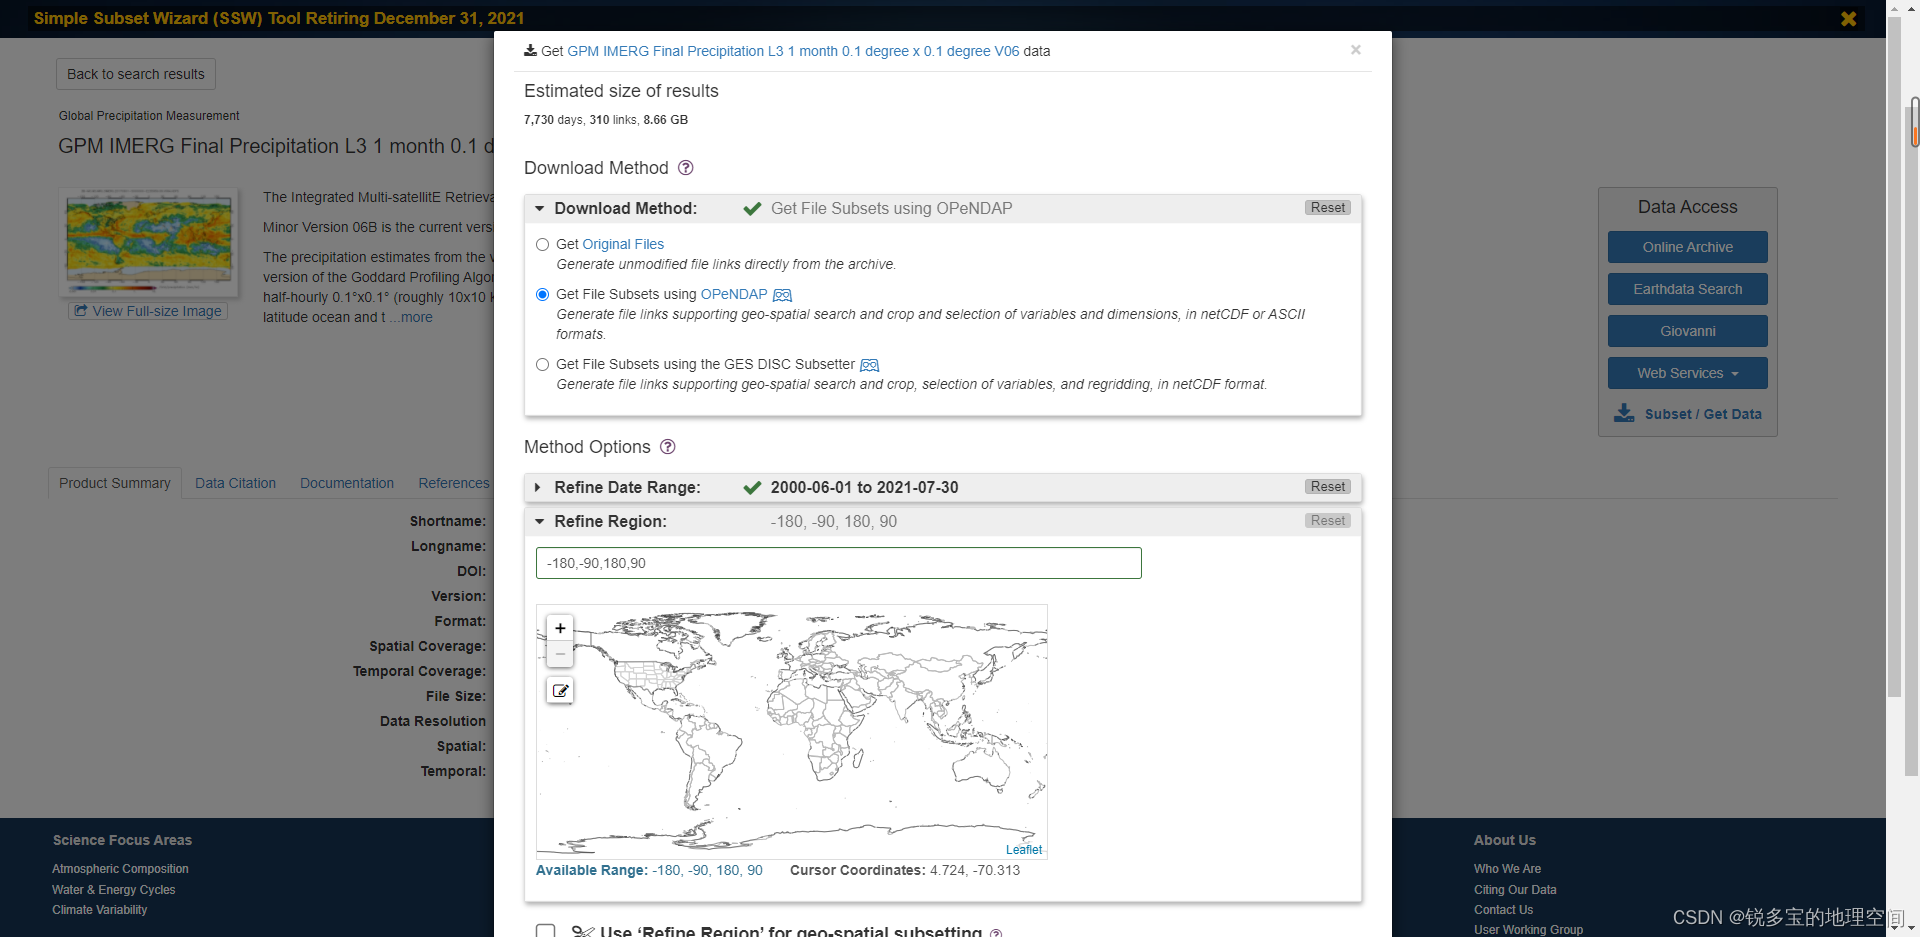
Task: Open Climate Variability footer link
Action: pyautogui.click(x=99, y=910)
